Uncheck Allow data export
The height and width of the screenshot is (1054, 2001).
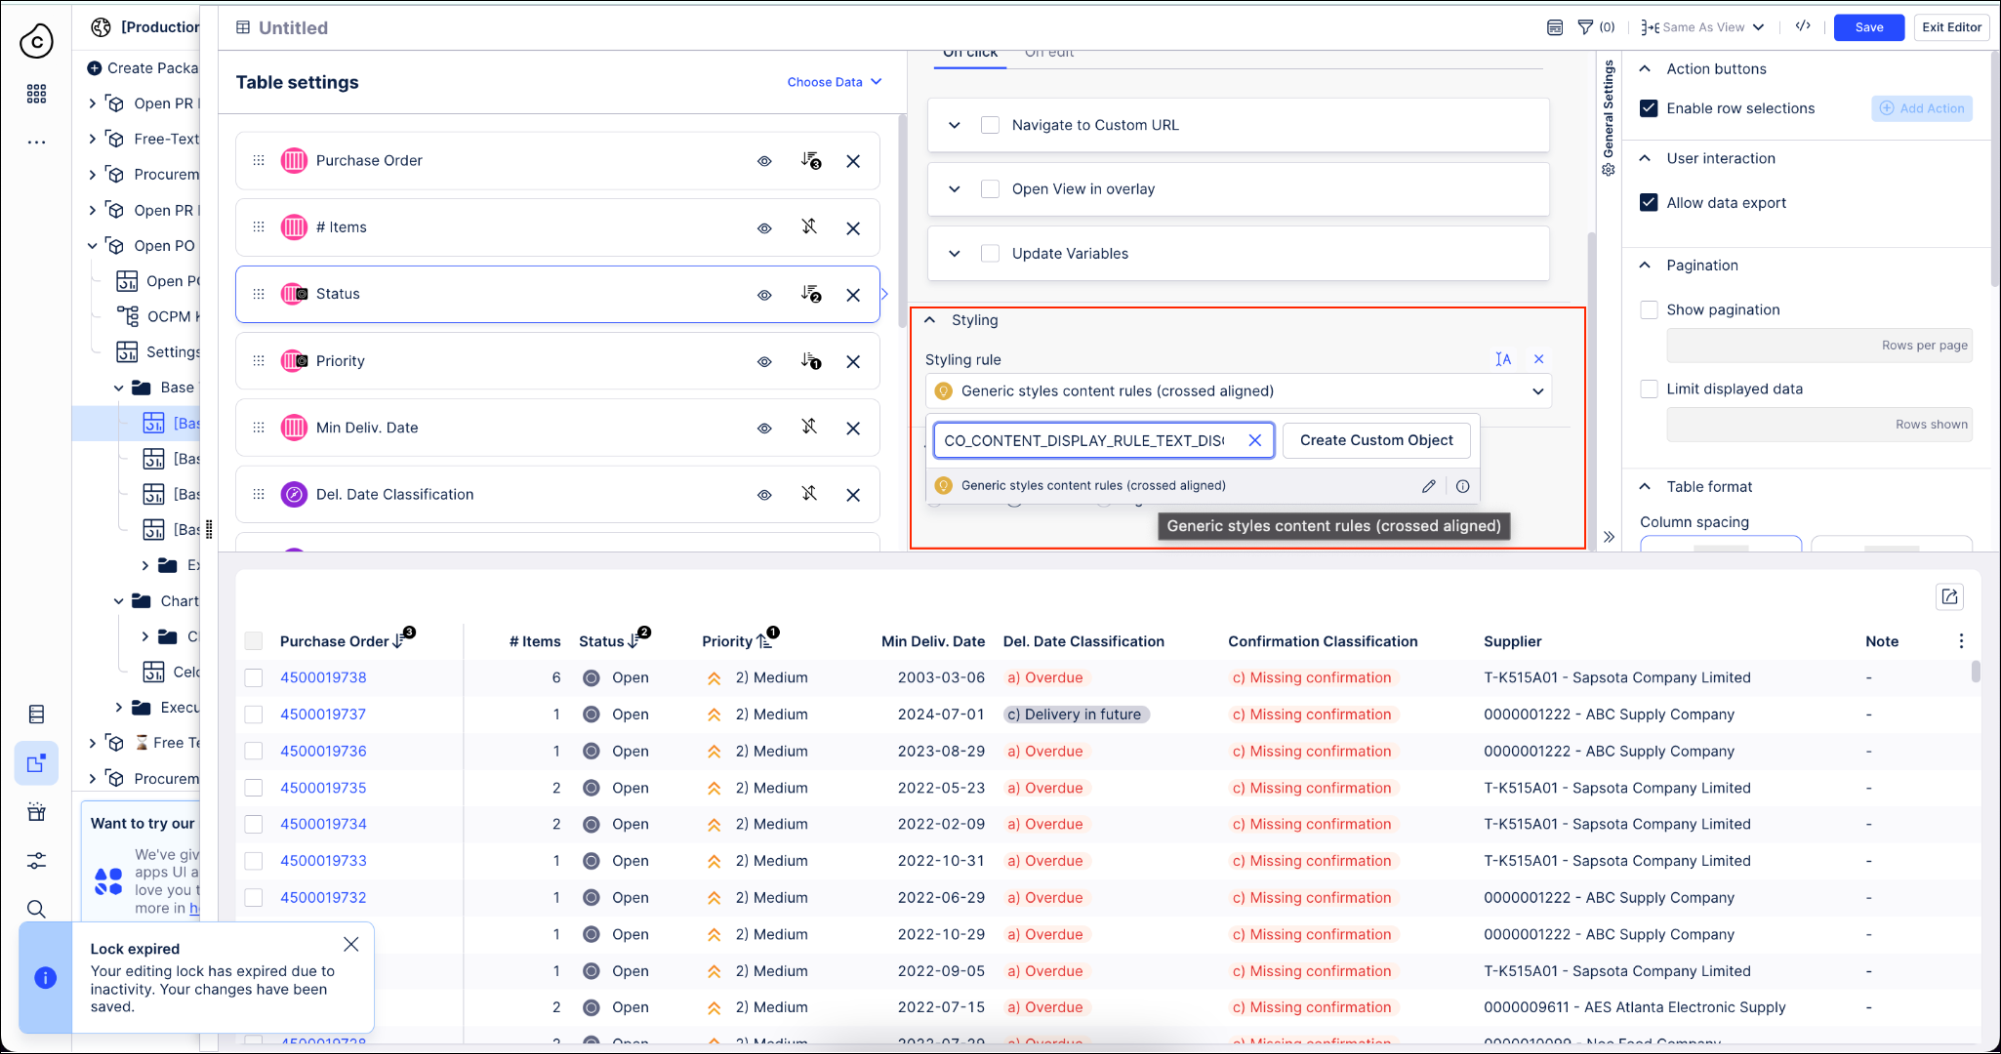tap(1649, 202)
